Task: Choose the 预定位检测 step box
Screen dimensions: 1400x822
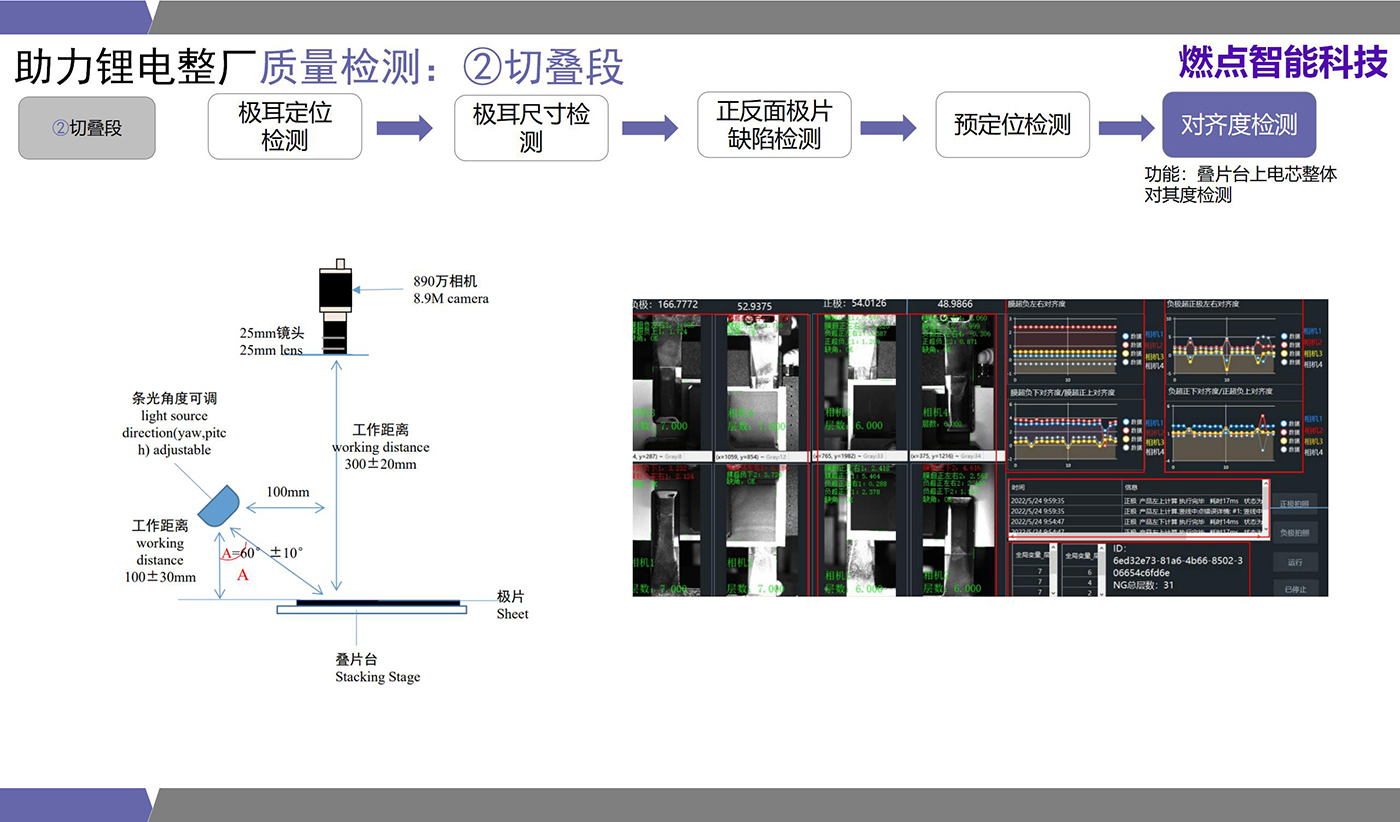Action: (x=1012, y=125)
